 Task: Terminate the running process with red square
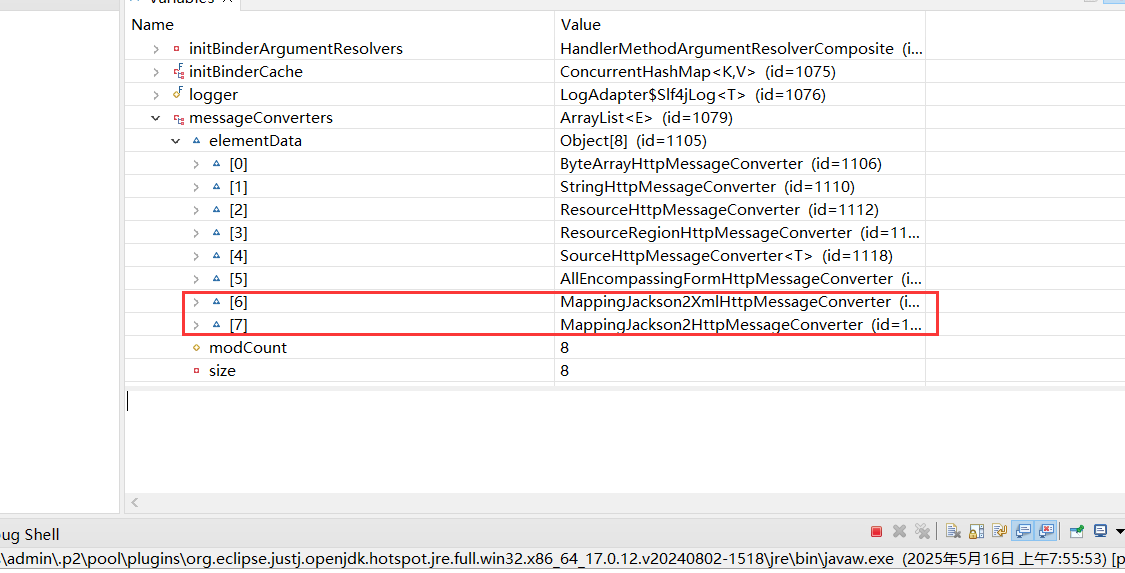tap(876, 531)
